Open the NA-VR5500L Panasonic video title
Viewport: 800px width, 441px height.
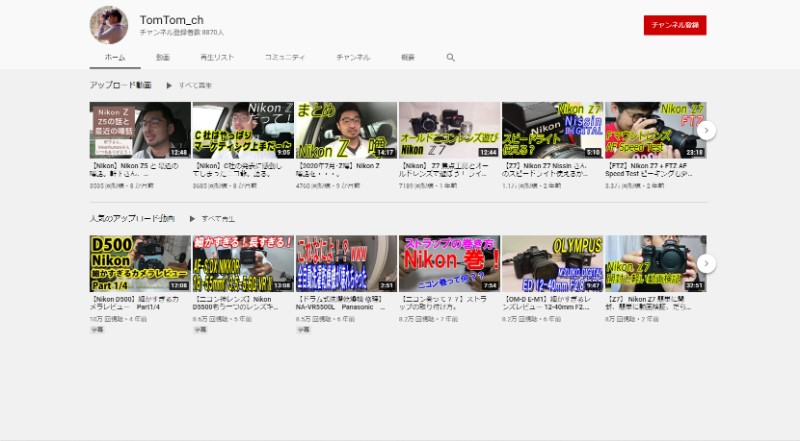[340, 303]
